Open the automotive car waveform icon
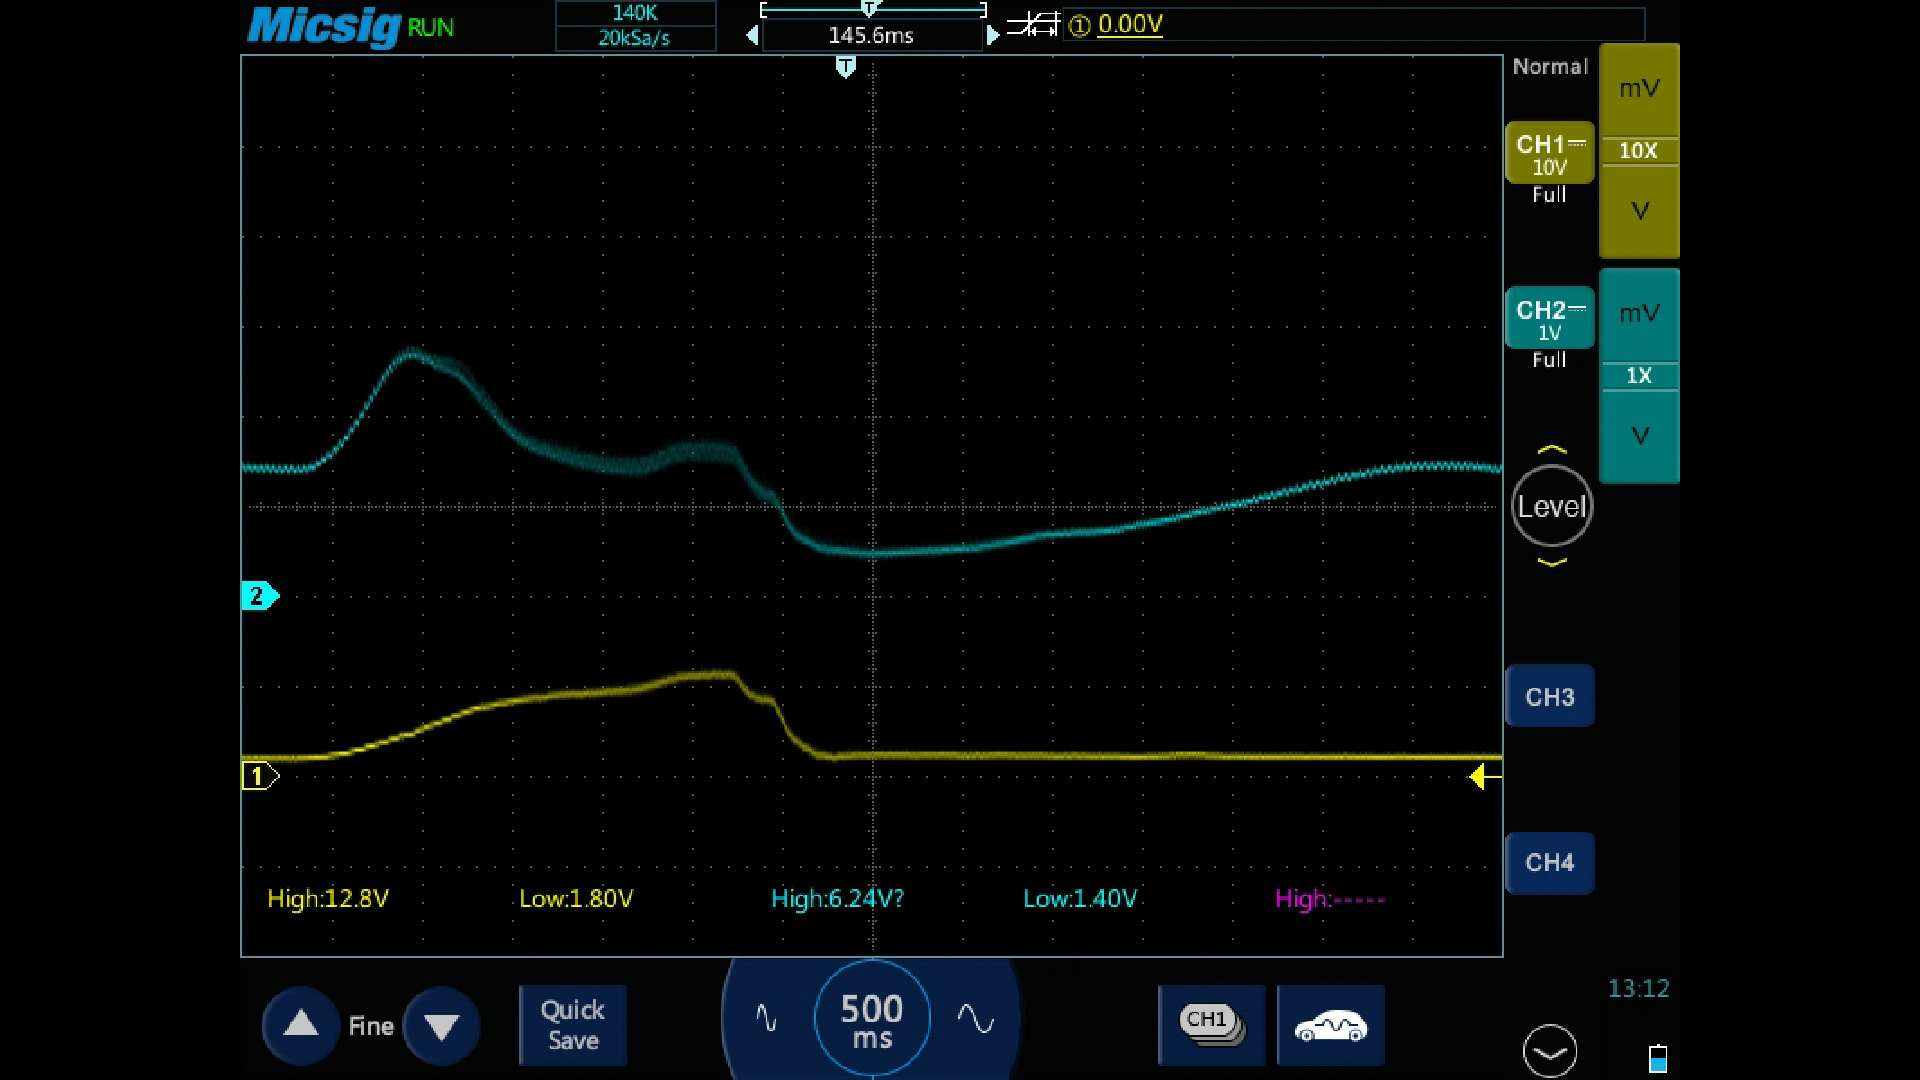 point(1330,1025)
